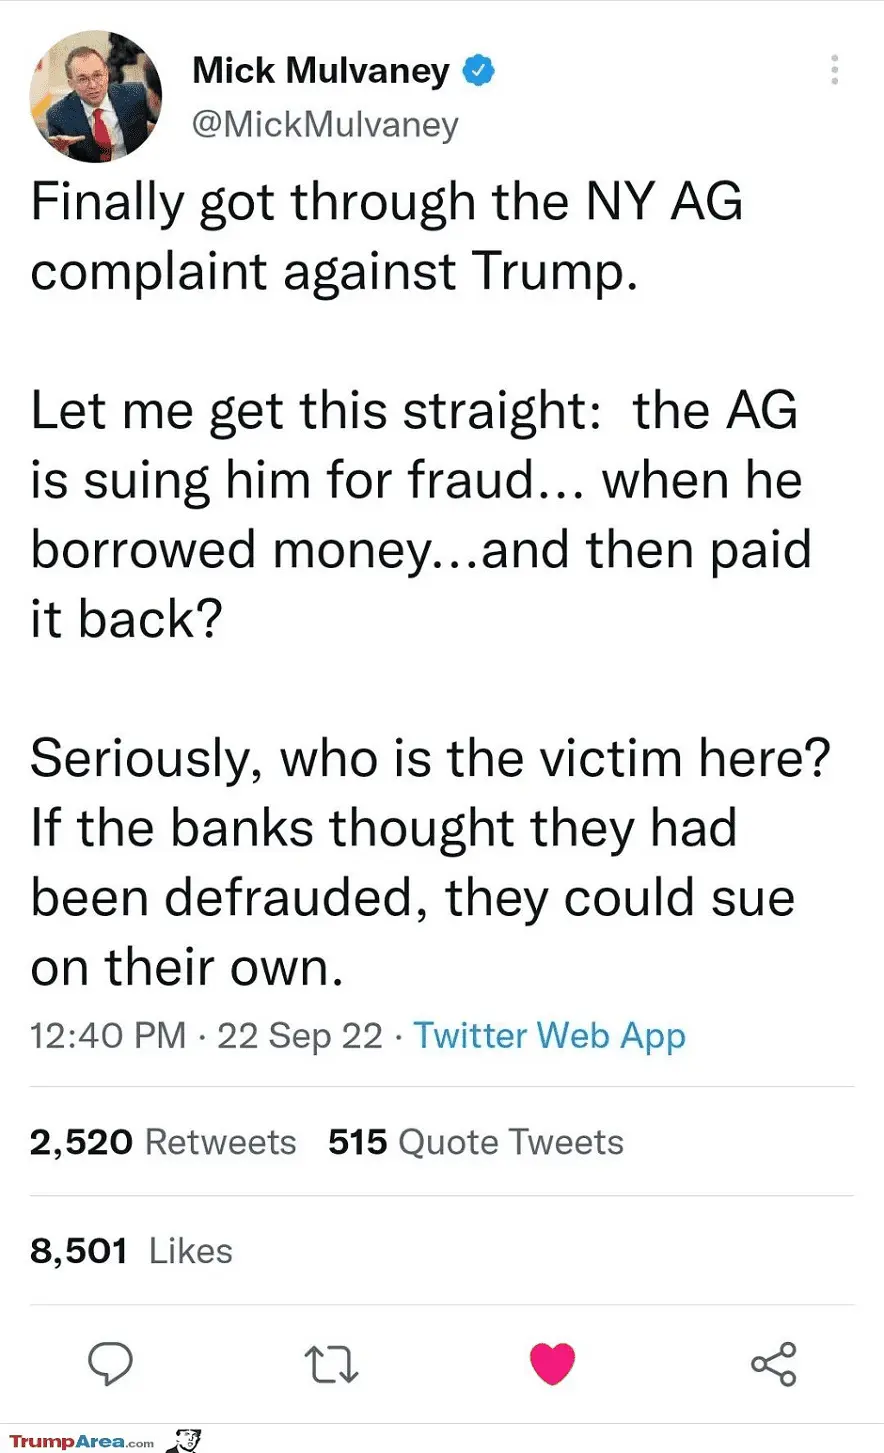Click the "Seriously, who is the victim" paragraph

point(430,862)
